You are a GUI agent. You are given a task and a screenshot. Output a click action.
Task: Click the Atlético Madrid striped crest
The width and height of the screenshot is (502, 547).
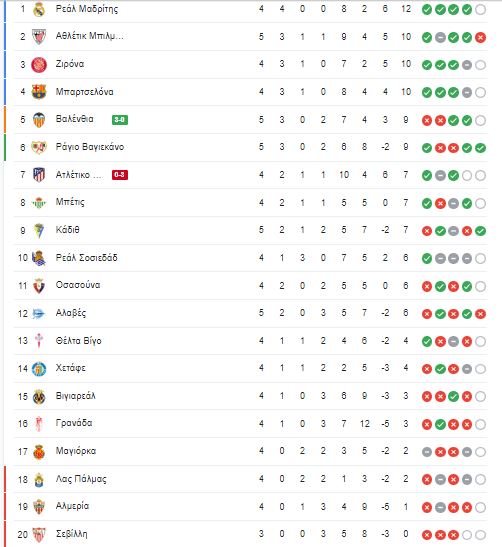coord(39,175)
